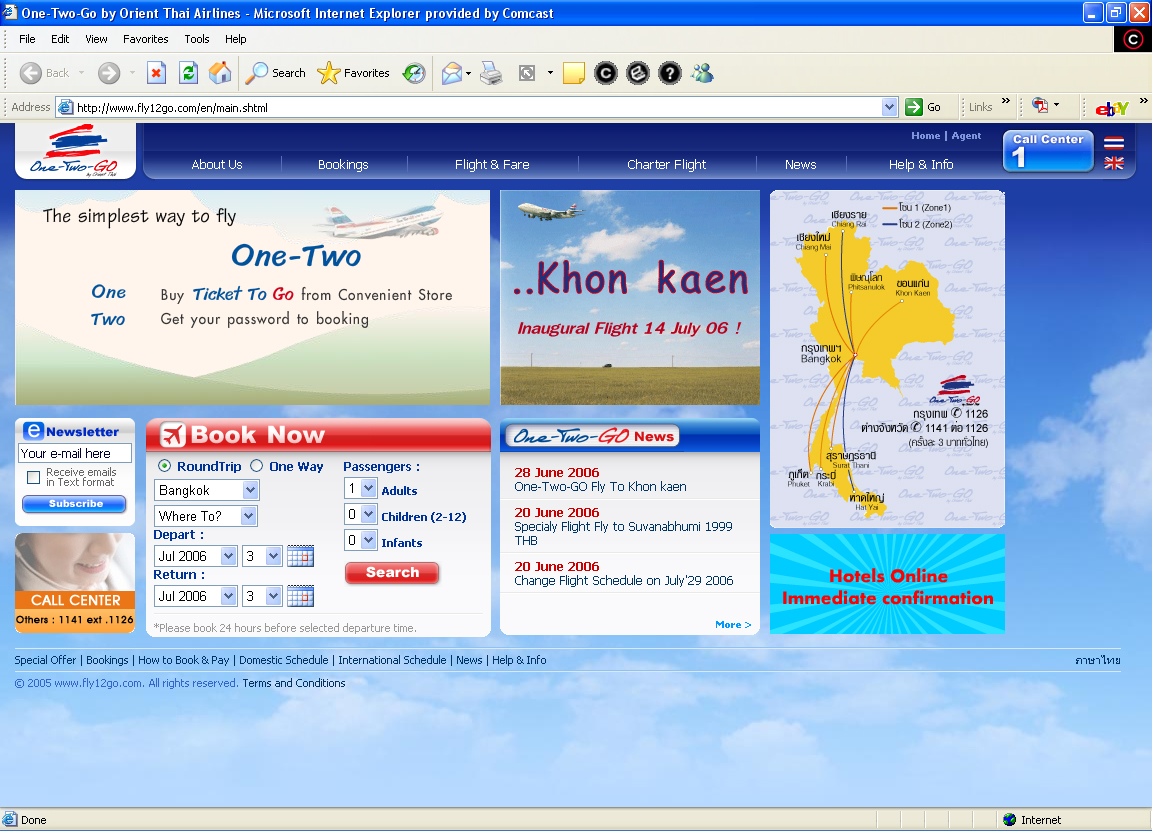Click the yellow note icon
The image size is (1152, 831).
pyautogui.click(x=574, y=73)
